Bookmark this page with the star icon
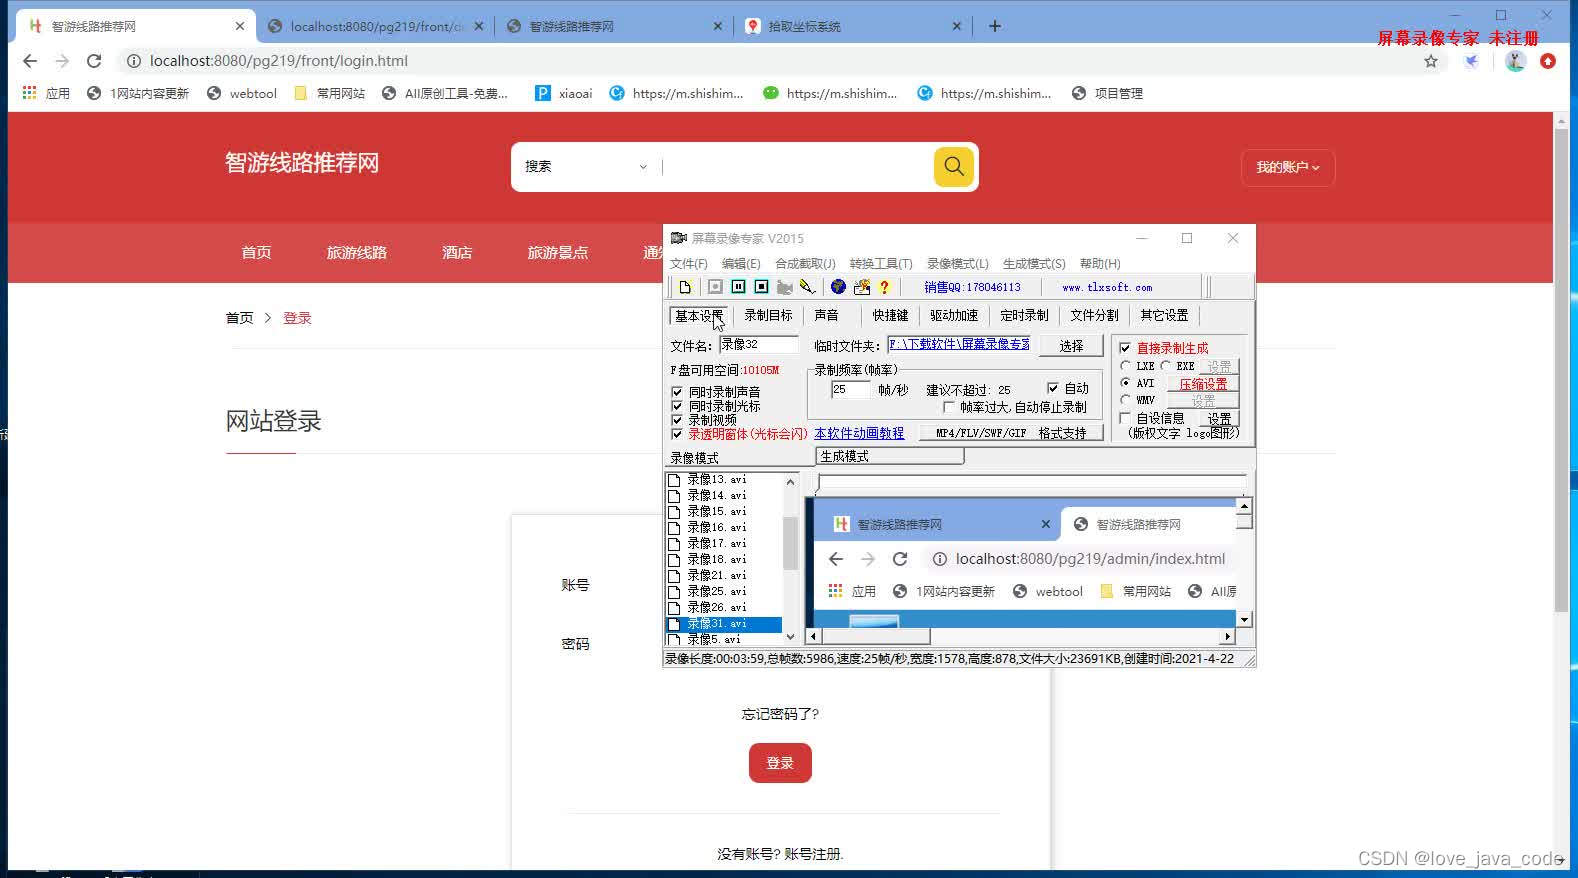The width and height of the screenshot is (1578, 878). tap(1431, 61)
